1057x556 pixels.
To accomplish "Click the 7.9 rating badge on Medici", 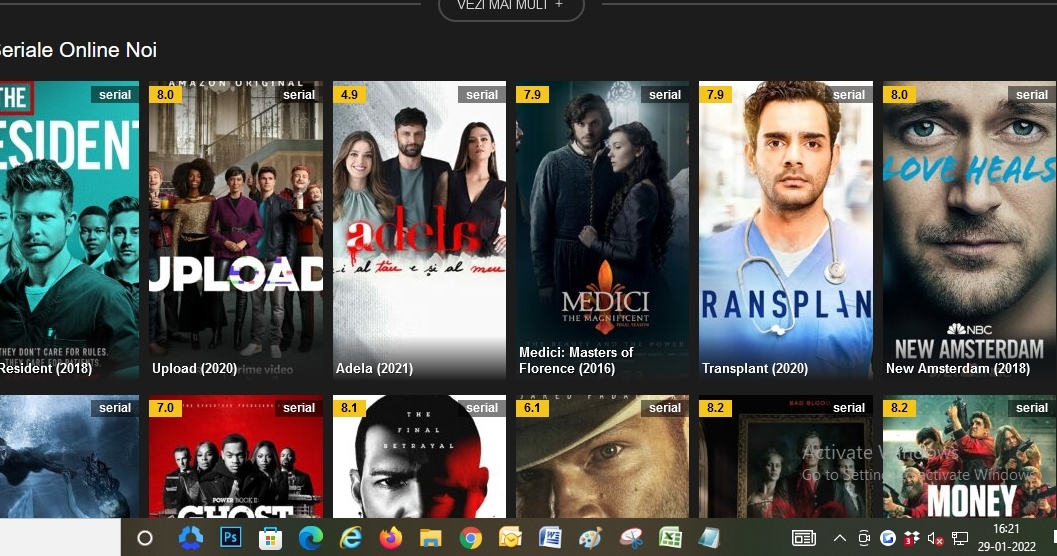I will pyautogui.click(x=533, y=94).
